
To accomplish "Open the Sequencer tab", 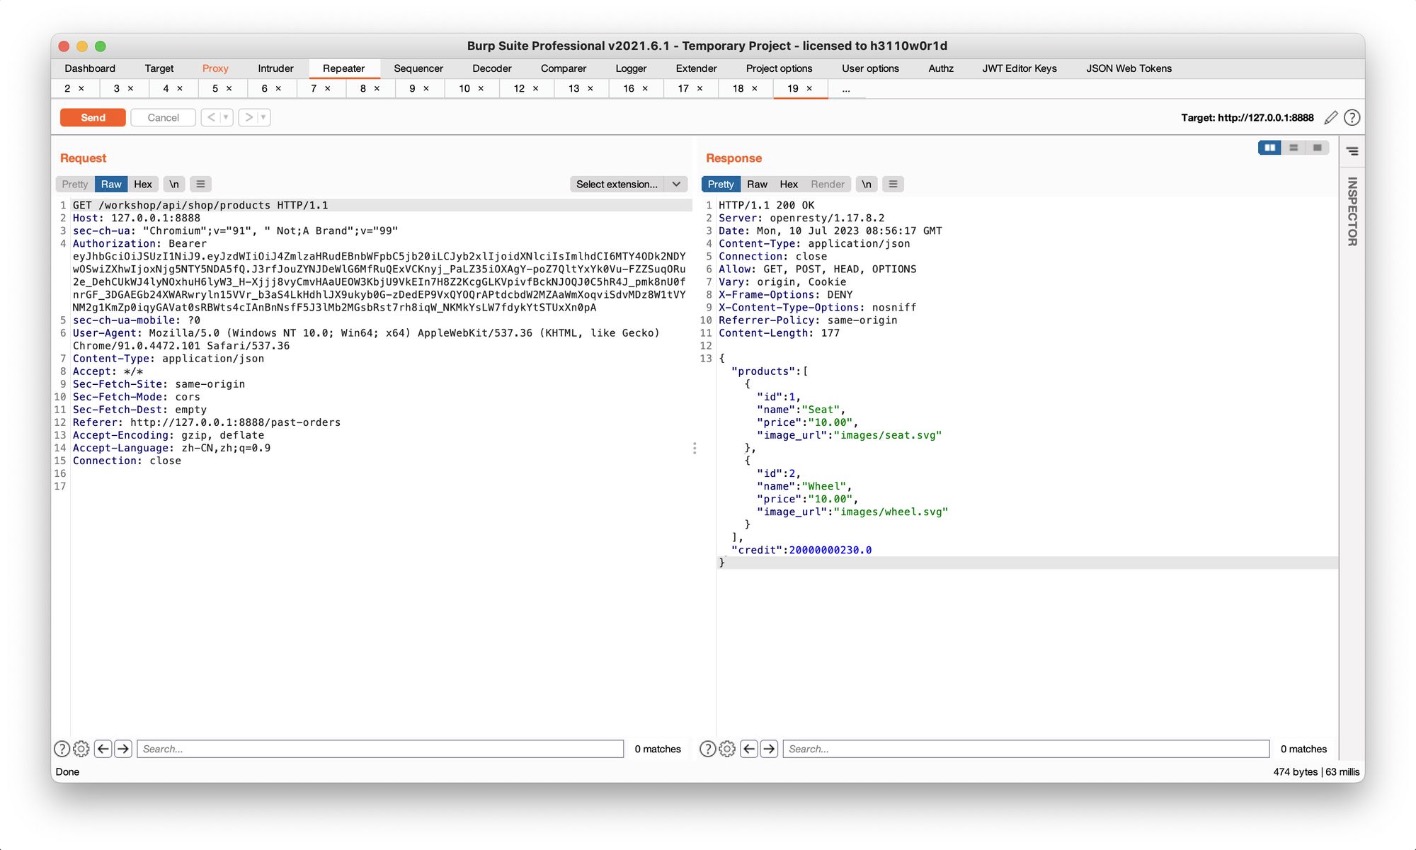I will (418, 68).
